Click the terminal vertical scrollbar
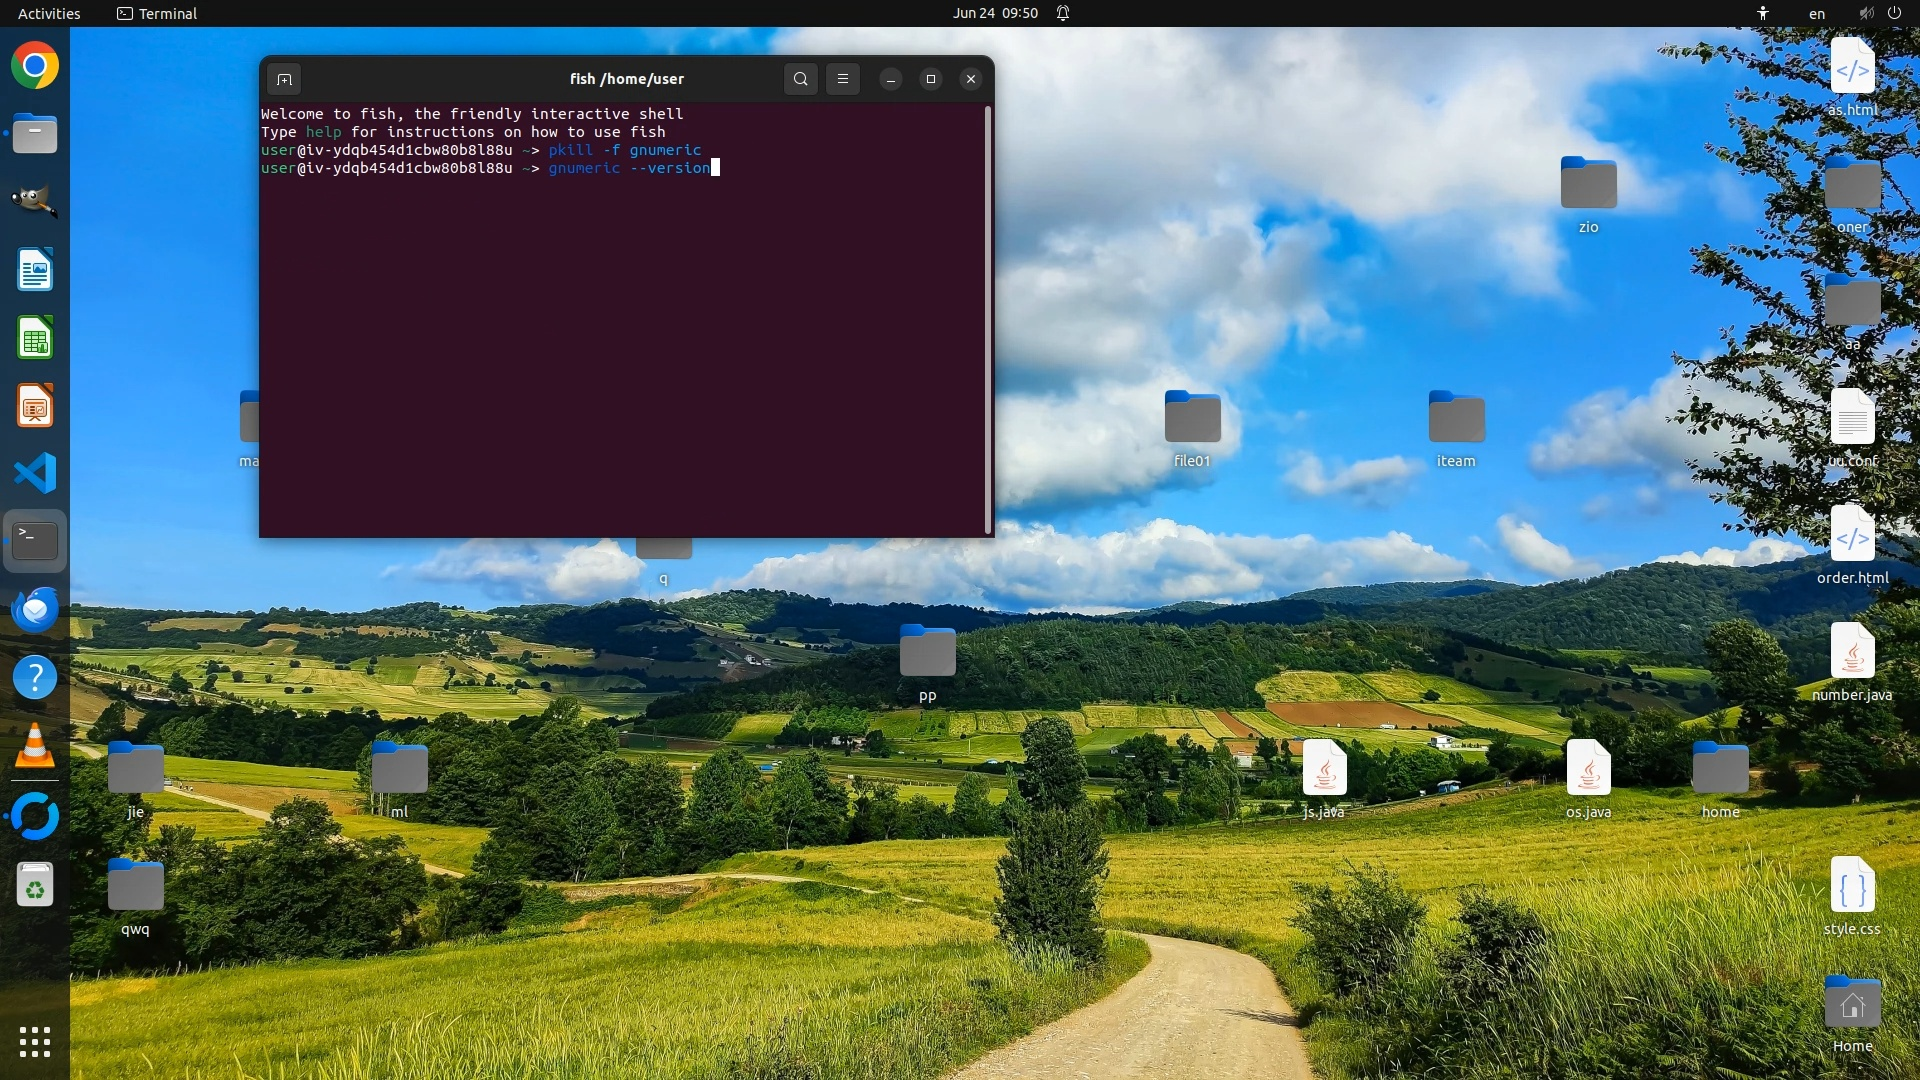Screen dimensions: 1920x1080 point(988,320)
